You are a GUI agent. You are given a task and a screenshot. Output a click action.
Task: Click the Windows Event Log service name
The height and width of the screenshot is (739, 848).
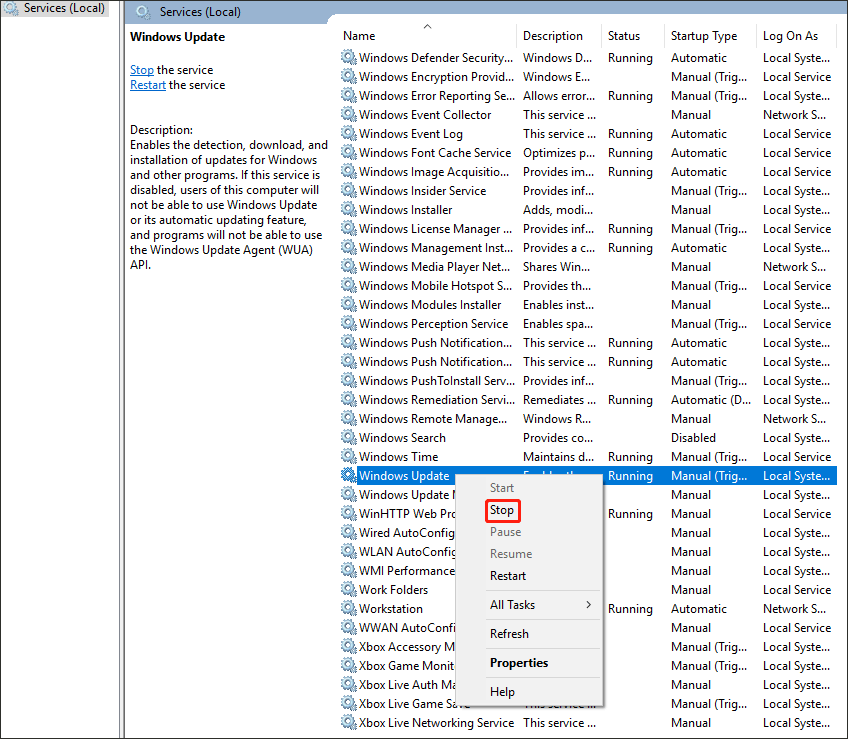point(410,134)
